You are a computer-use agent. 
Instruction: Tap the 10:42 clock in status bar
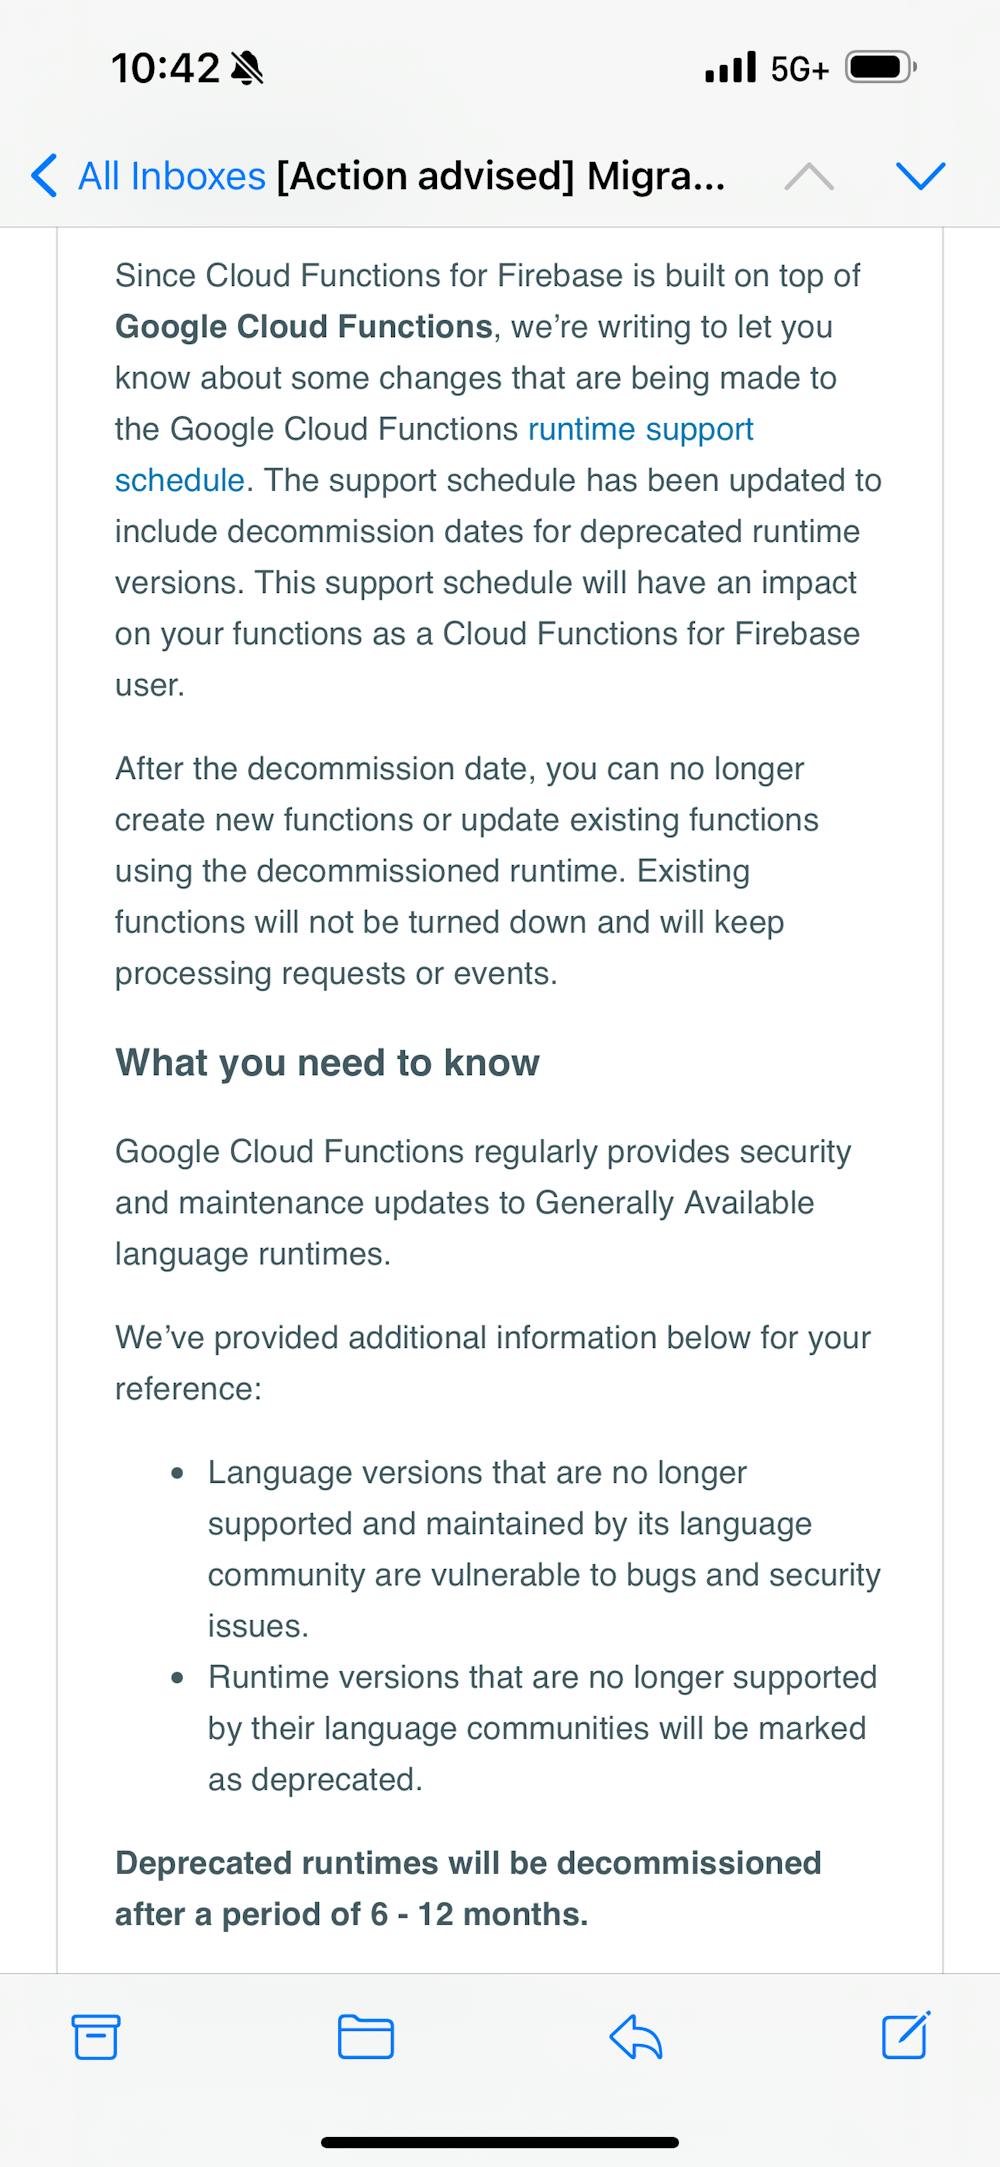point(165,68)
